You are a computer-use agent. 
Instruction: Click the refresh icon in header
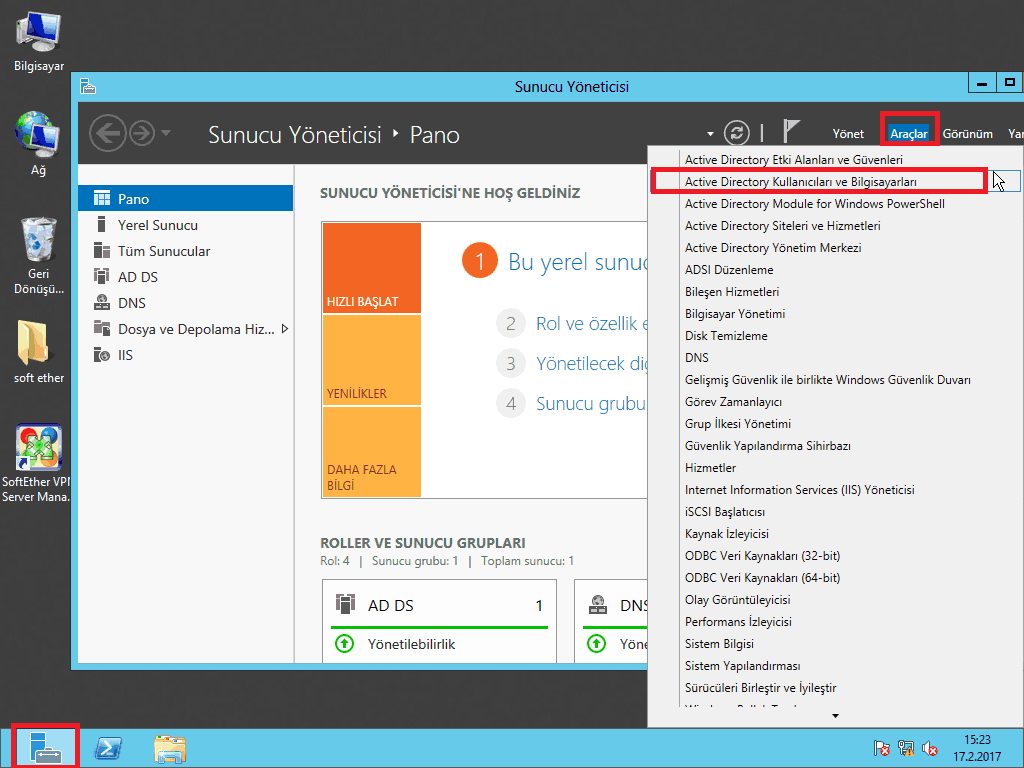[x=737, y=133]
